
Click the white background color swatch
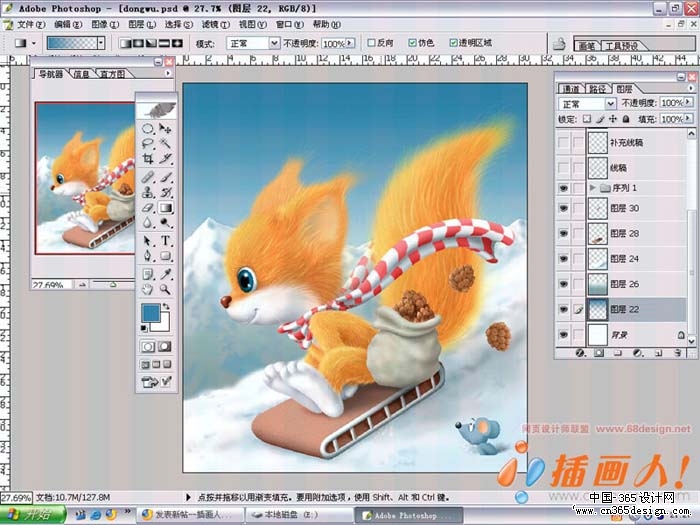coord(163,325)
